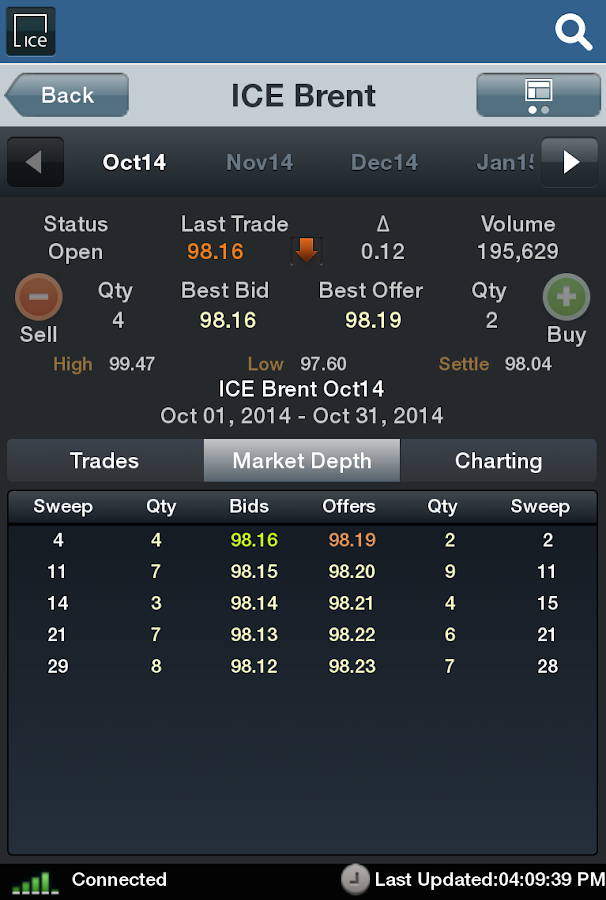Open the Charting tab
The image size is (606, 900).
coord(498,461)
